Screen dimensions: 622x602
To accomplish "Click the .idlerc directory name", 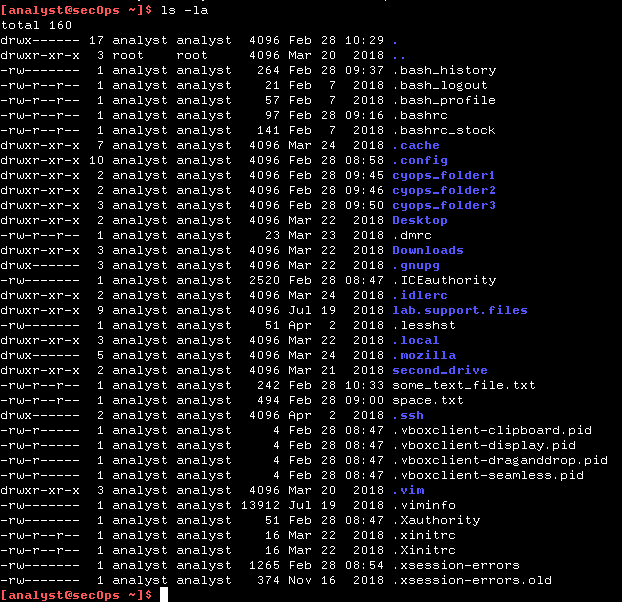I will (x=420, y=295).
